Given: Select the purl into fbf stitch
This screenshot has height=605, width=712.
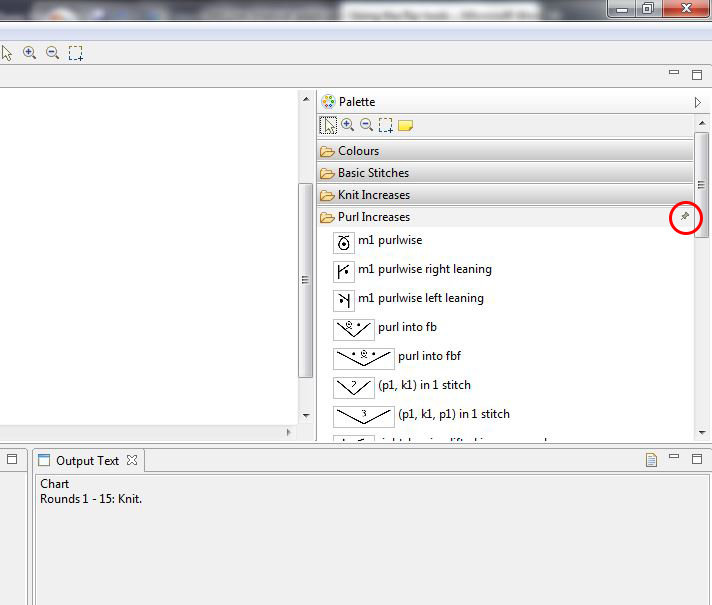Looking at the screenshot, I should point(428,356).
